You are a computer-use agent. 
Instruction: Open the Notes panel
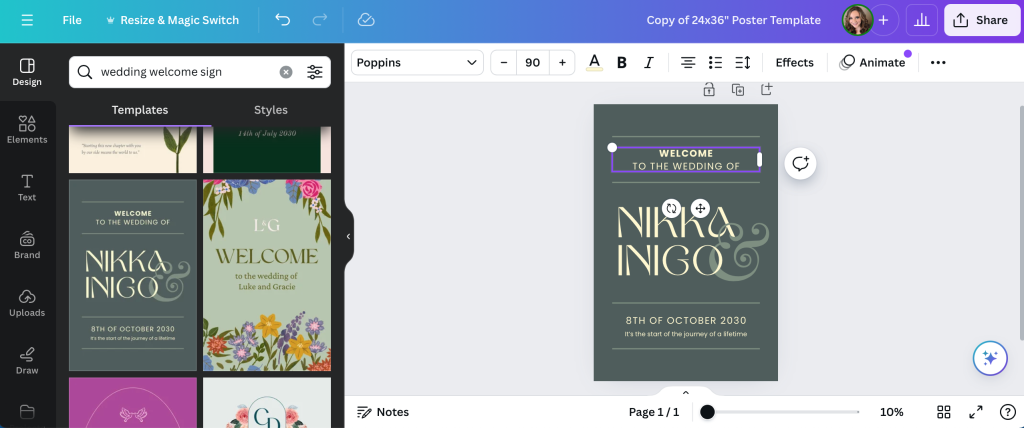click(383, 412)
